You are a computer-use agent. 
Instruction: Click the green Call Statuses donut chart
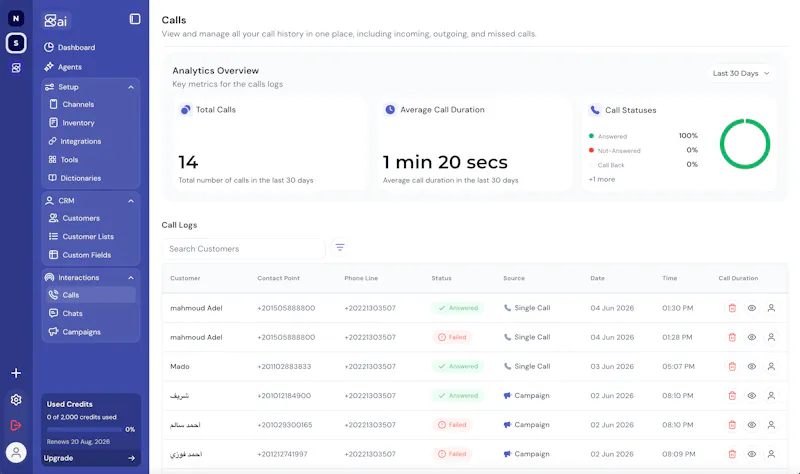[744, 143]
